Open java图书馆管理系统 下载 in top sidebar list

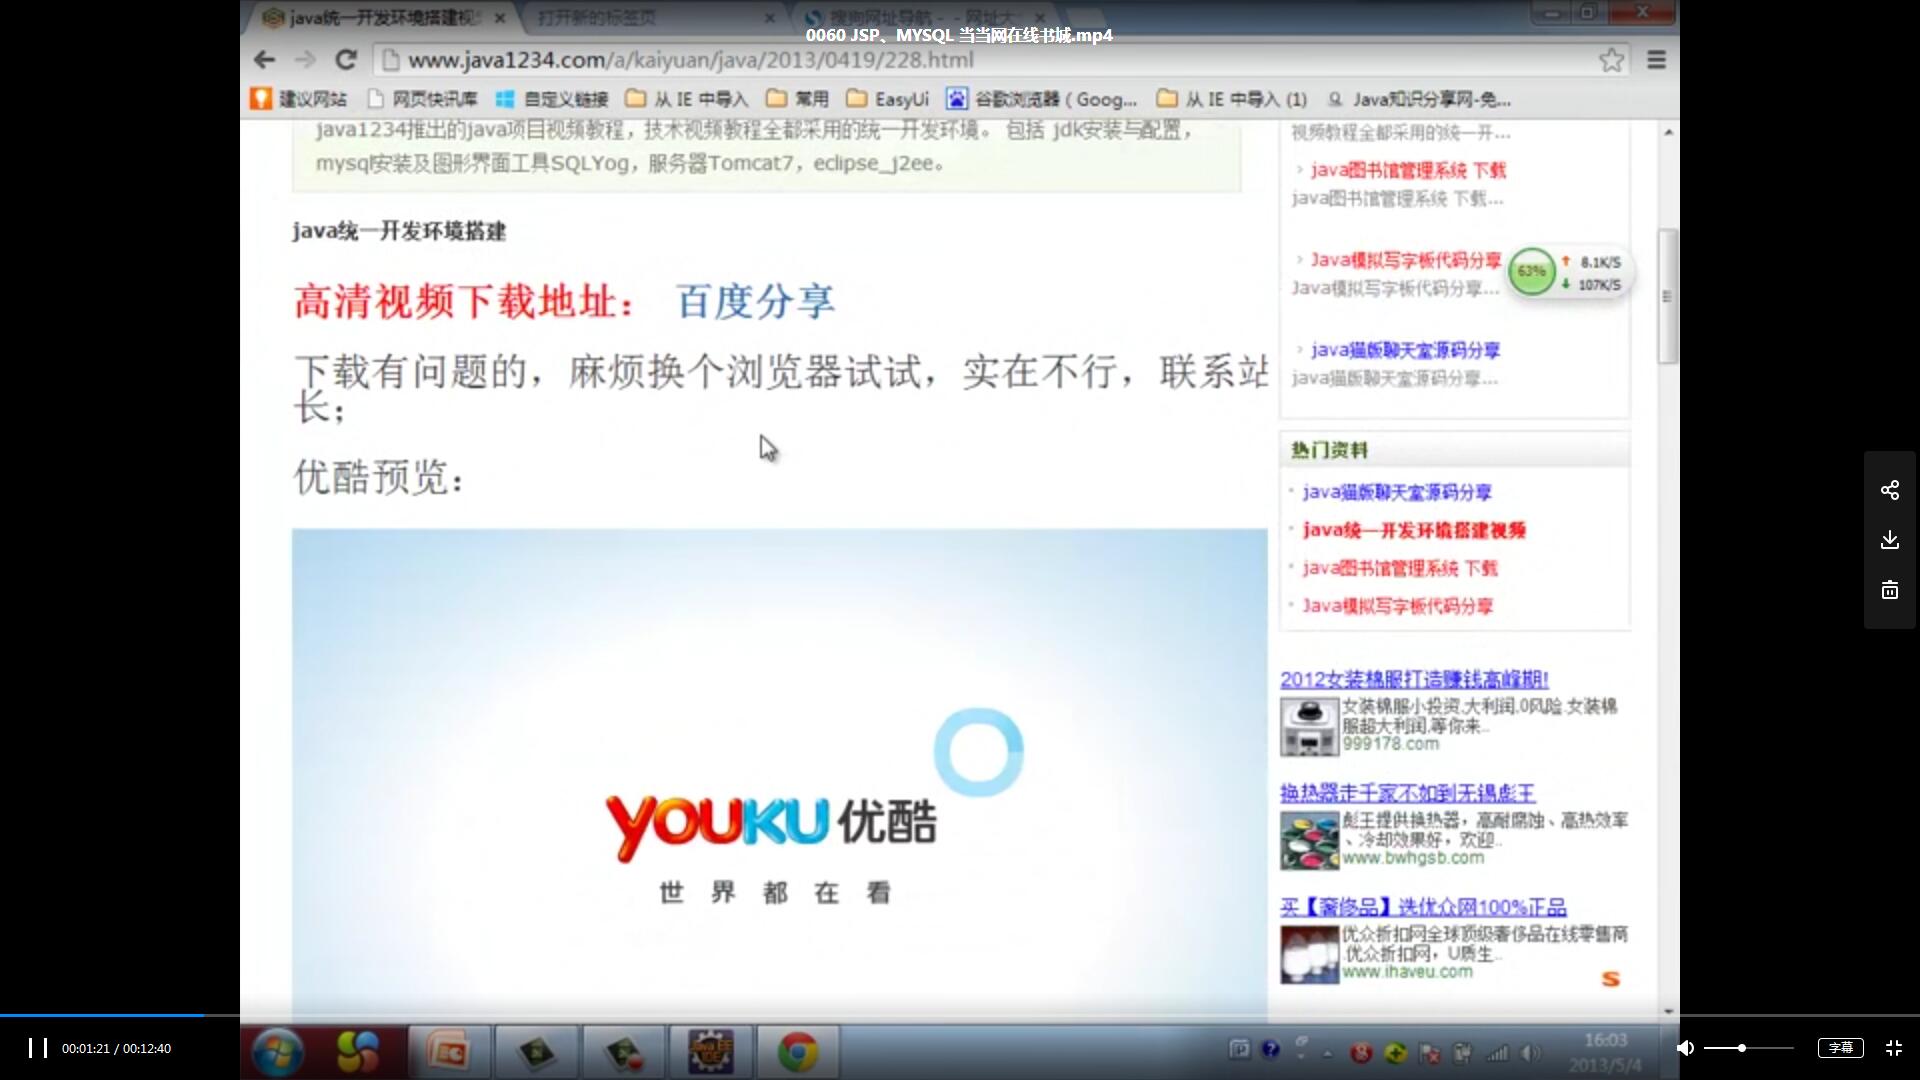tap(1408, 170)
